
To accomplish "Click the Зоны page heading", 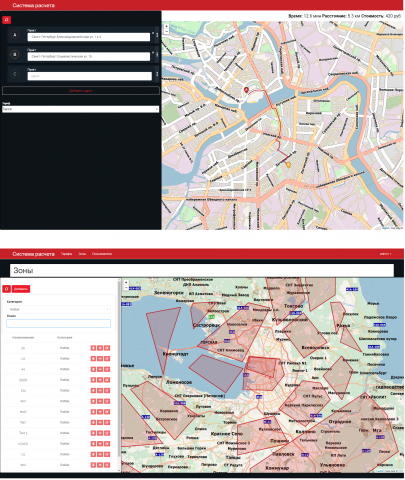I will point(23,270).
